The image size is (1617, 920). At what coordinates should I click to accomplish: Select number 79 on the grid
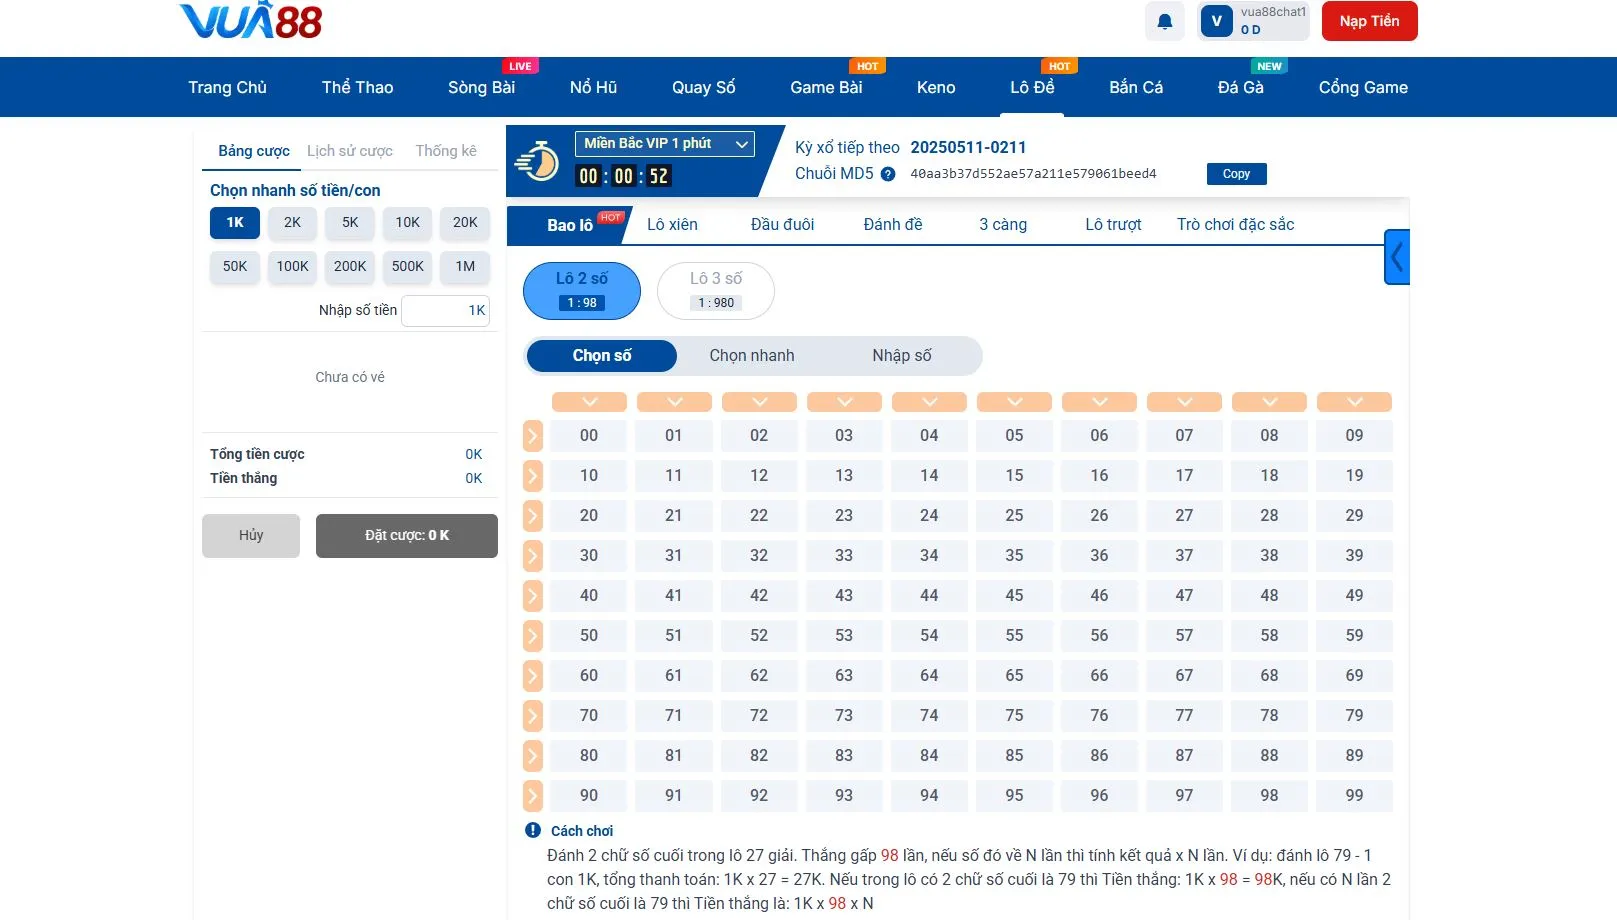pyautogui.click(x=1354, y=715)
